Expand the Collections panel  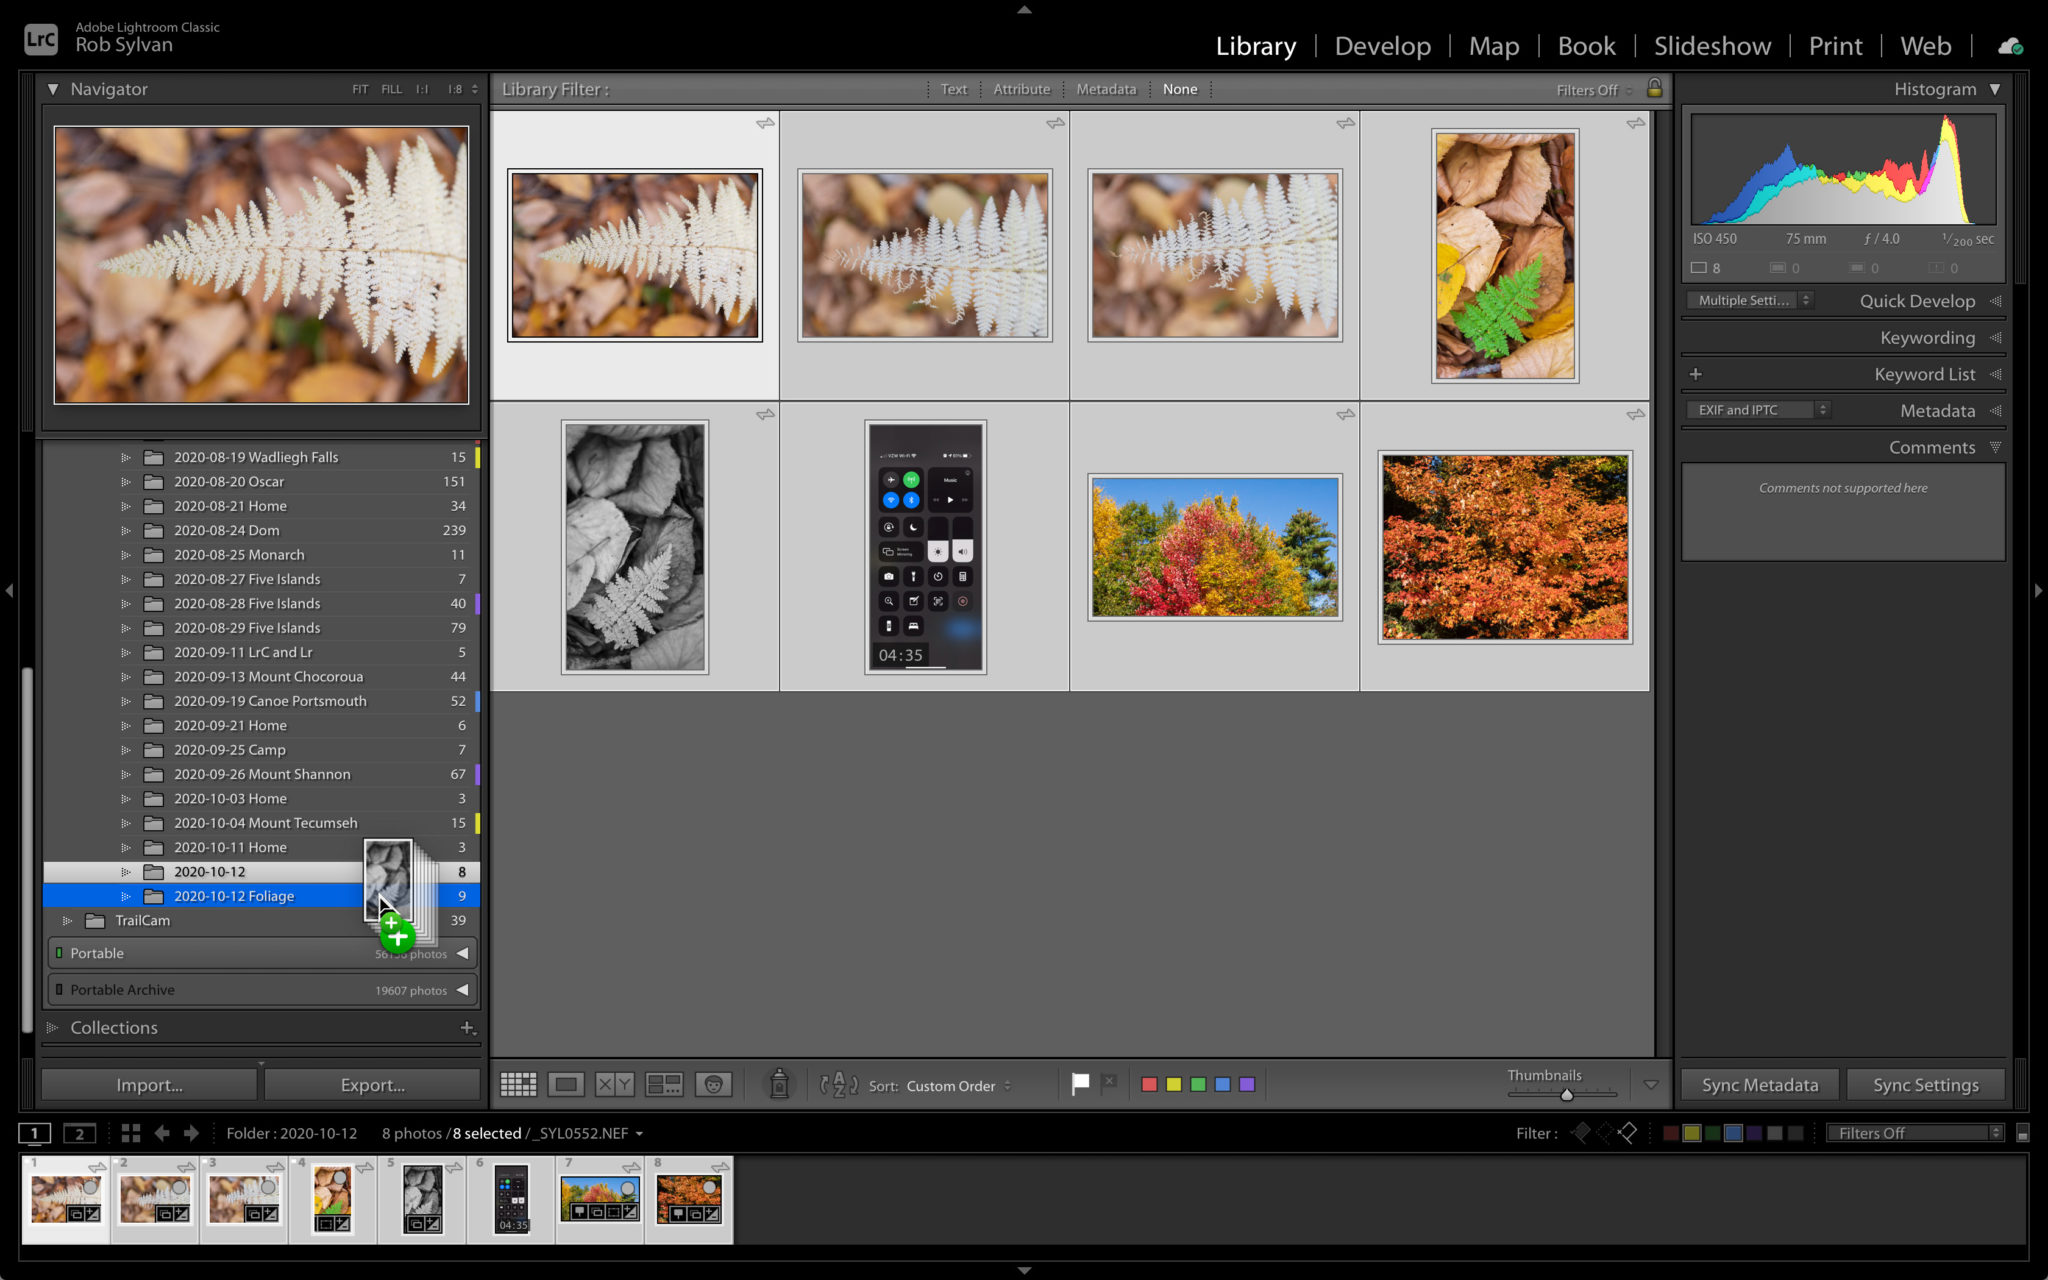114,1027
